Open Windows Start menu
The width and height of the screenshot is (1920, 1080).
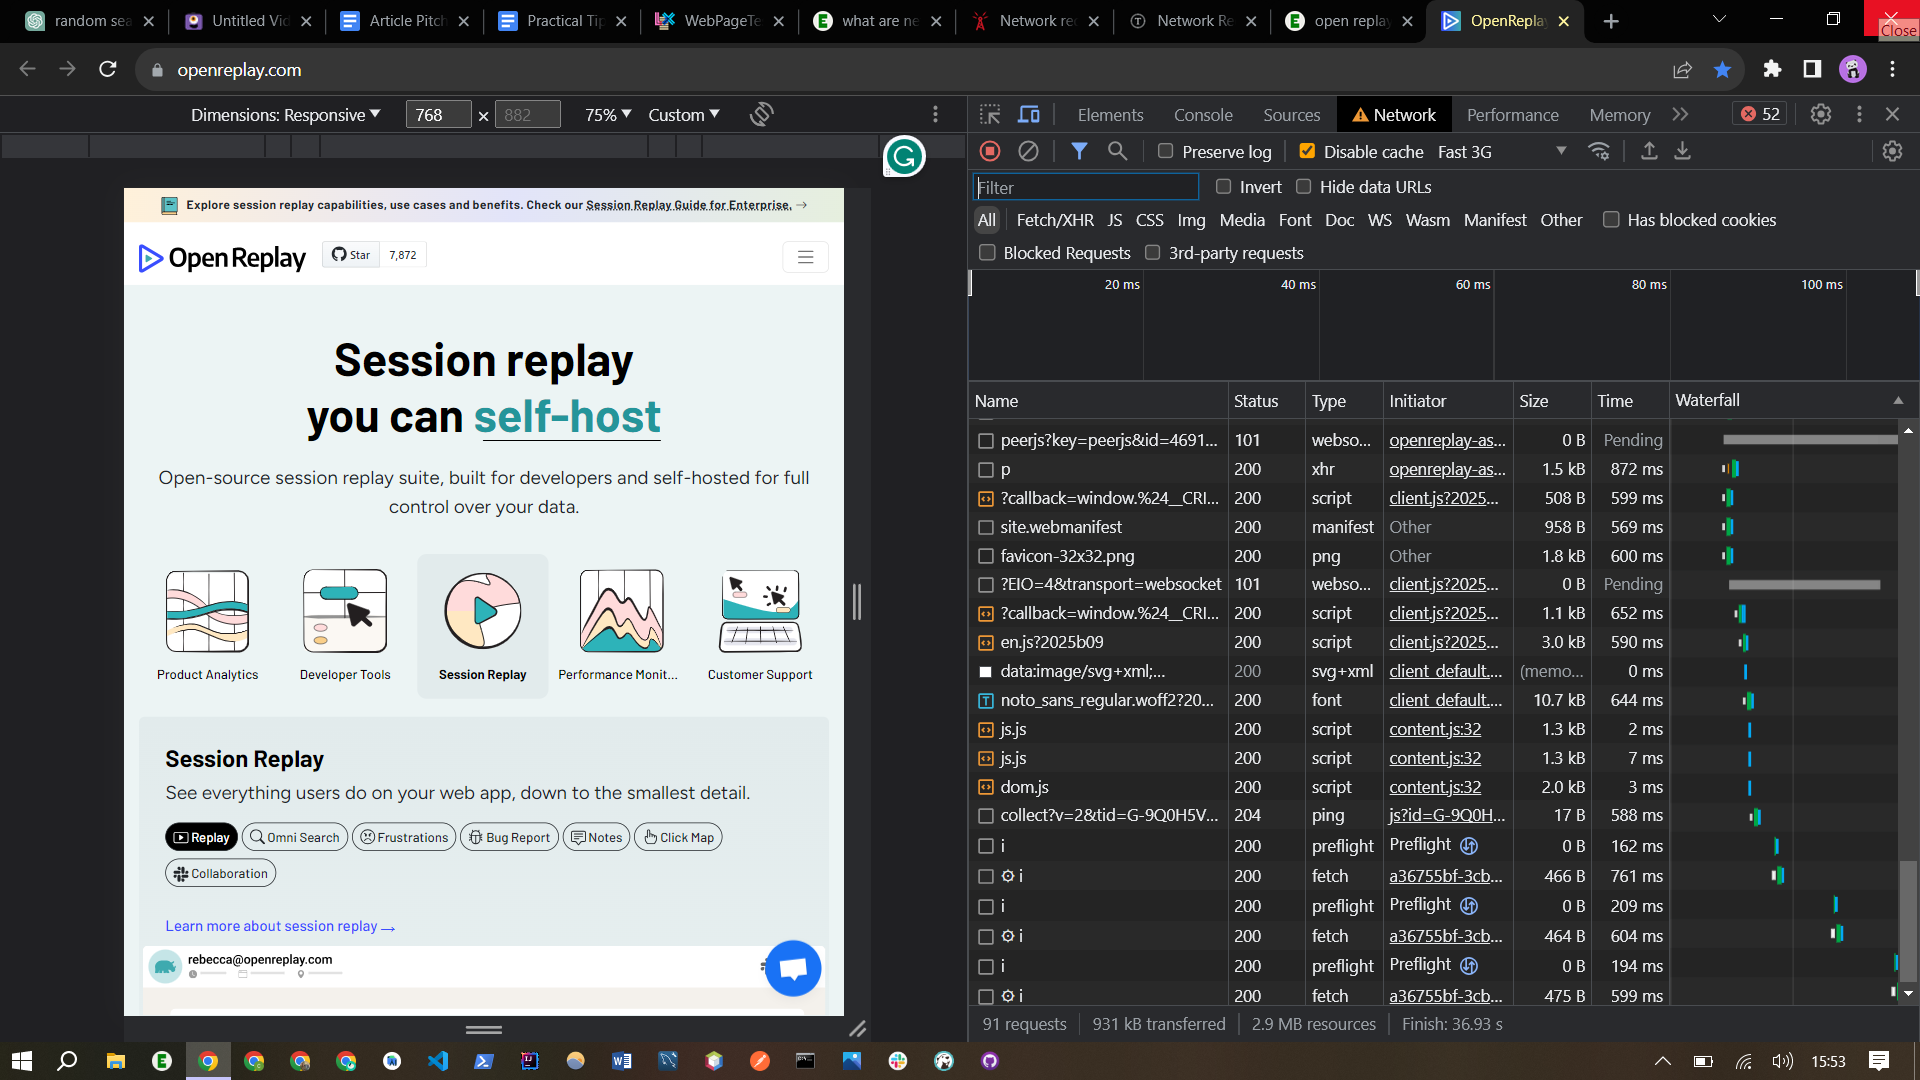(22, 1061)
